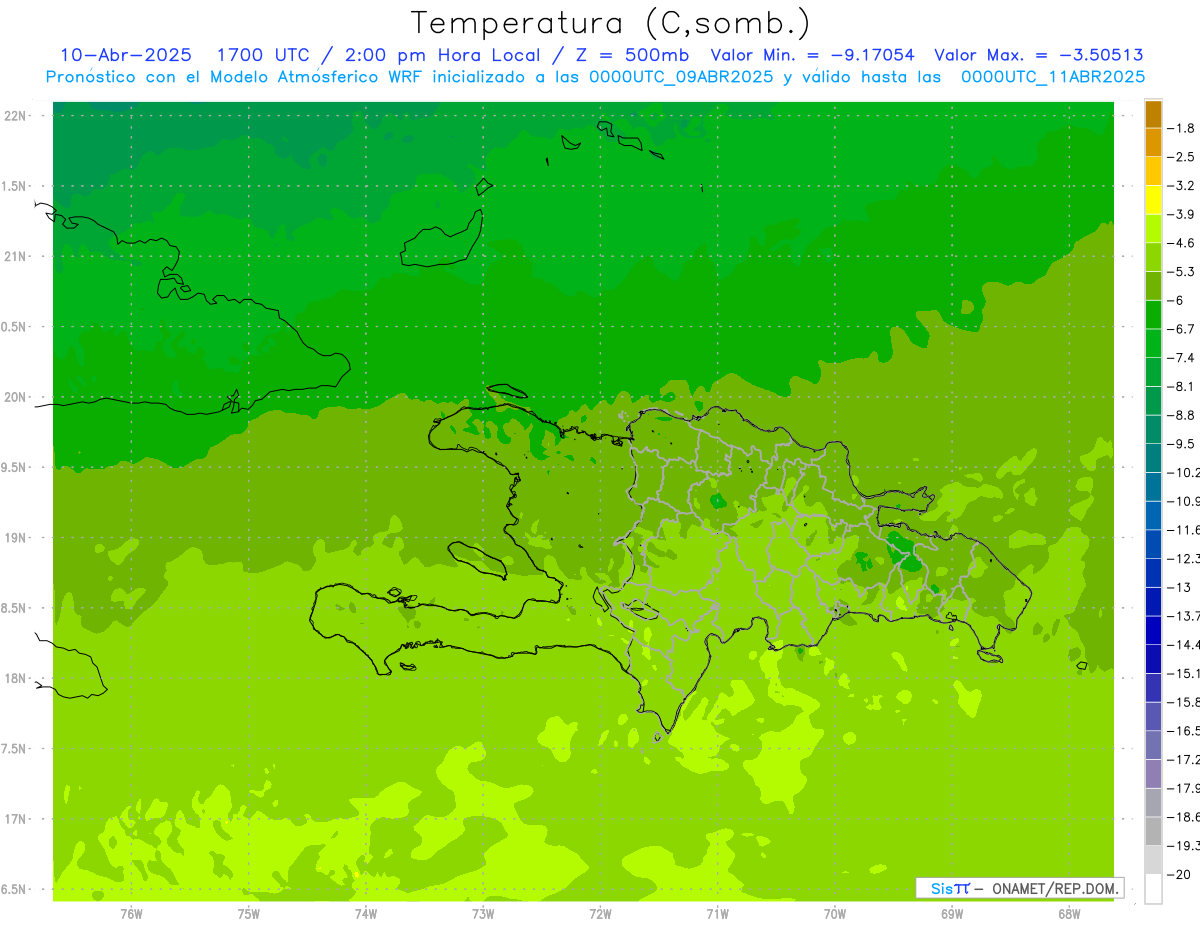Click the -9.5 colorbar label
This screenshot has width=1200, height=927.
point(1182,444)
